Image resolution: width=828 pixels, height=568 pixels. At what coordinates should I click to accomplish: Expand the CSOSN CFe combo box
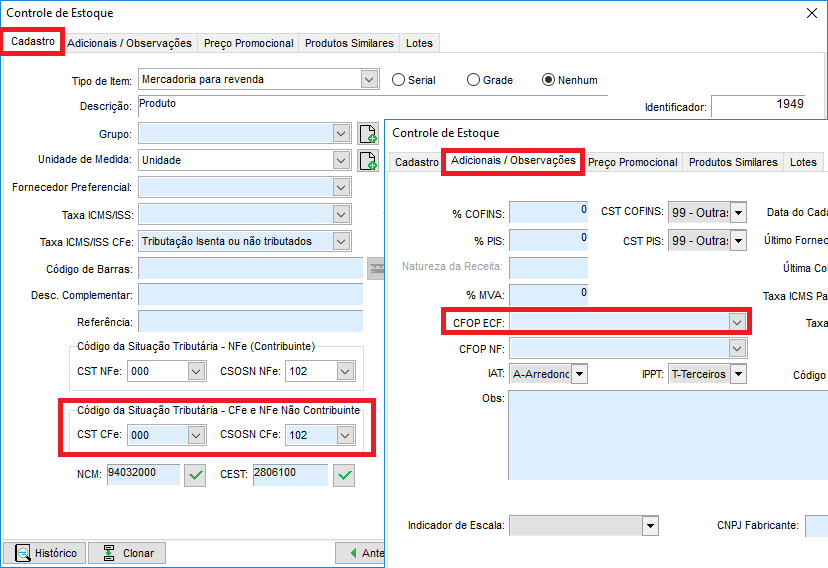point(345,435)
